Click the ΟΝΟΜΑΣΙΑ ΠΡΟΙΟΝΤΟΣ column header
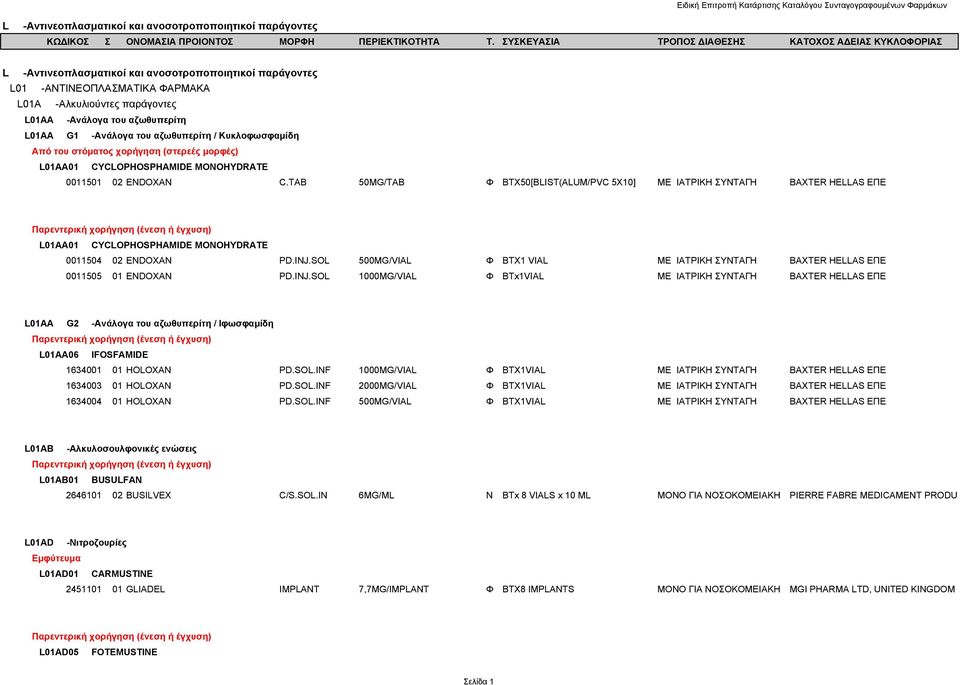Screen dimensions: 960x685 click(x=179, y=42)
